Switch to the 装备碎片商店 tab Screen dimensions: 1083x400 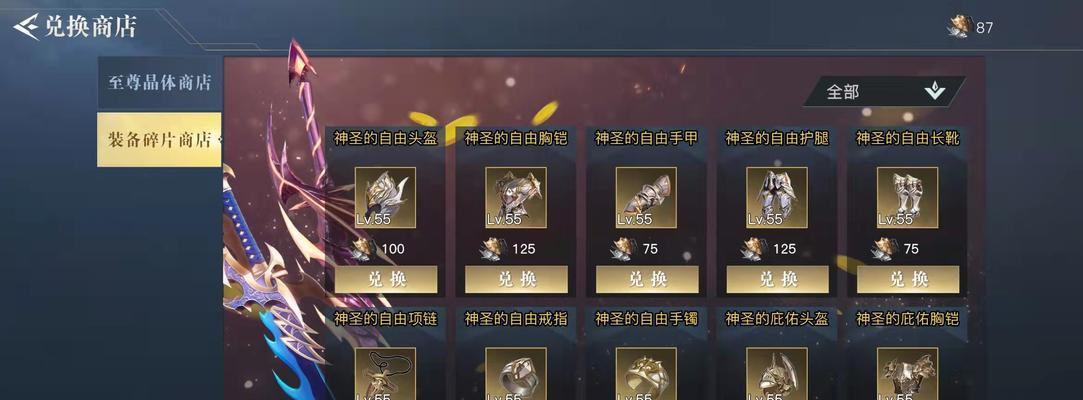[x=160, y=140]
